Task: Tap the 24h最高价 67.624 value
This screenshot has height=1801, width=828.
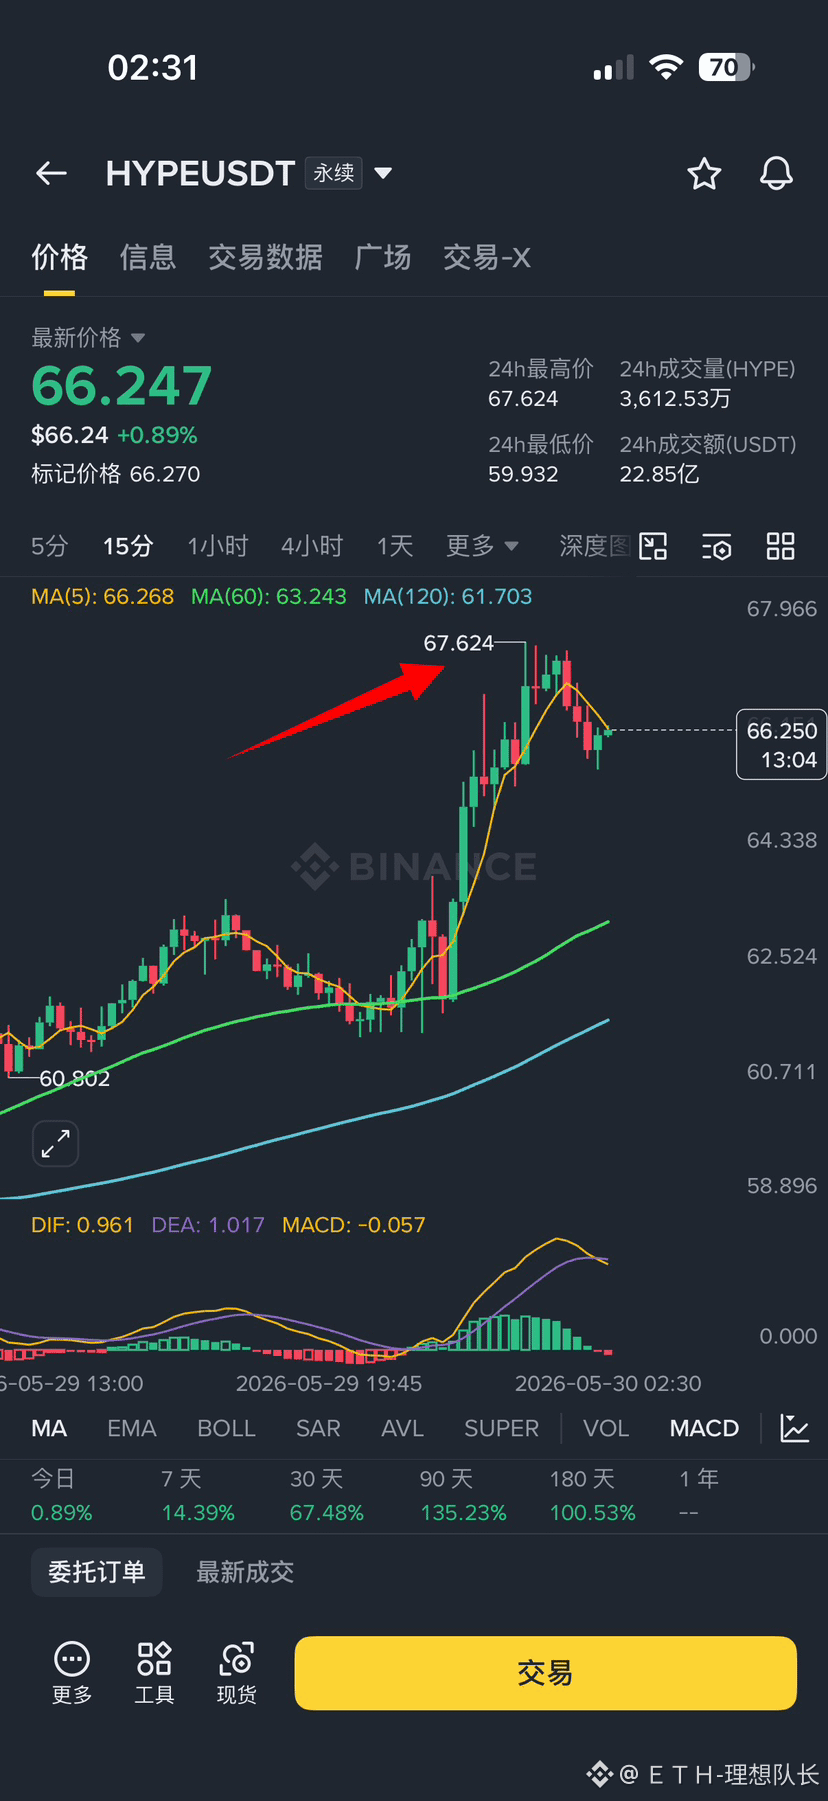Action: coord(523,399)
